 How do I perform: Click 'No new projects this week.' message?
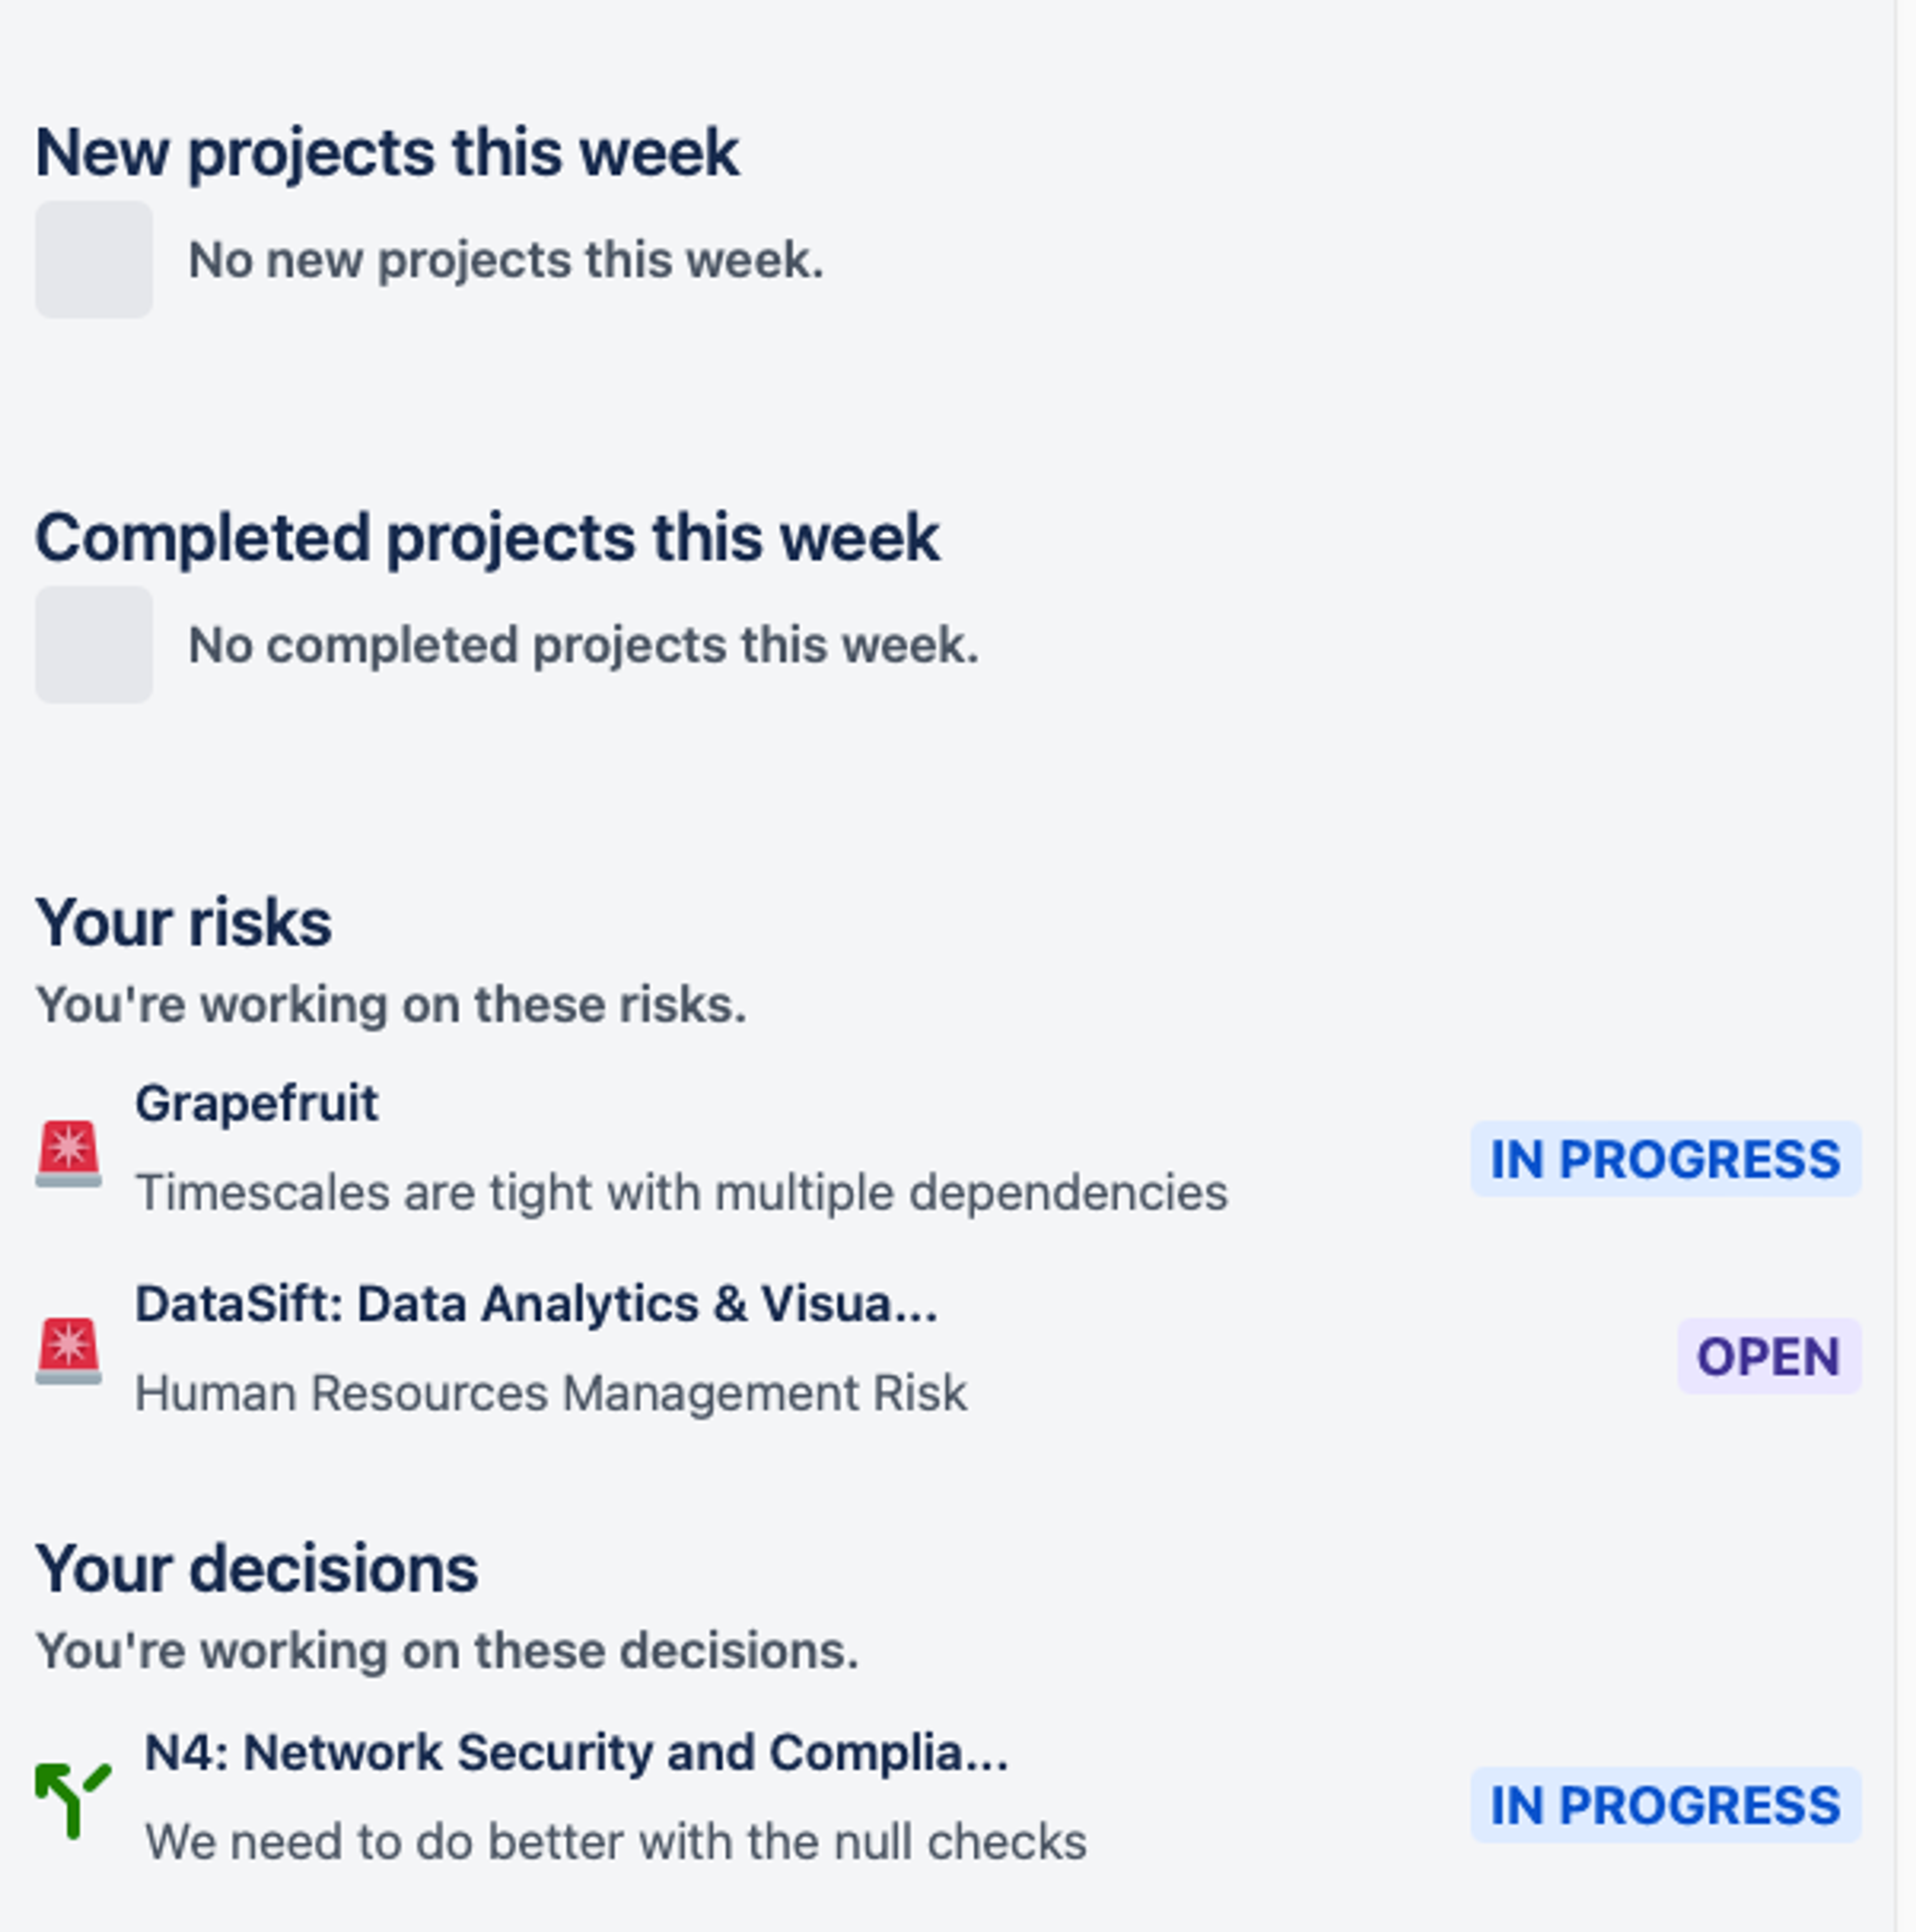tap(506, 260)
